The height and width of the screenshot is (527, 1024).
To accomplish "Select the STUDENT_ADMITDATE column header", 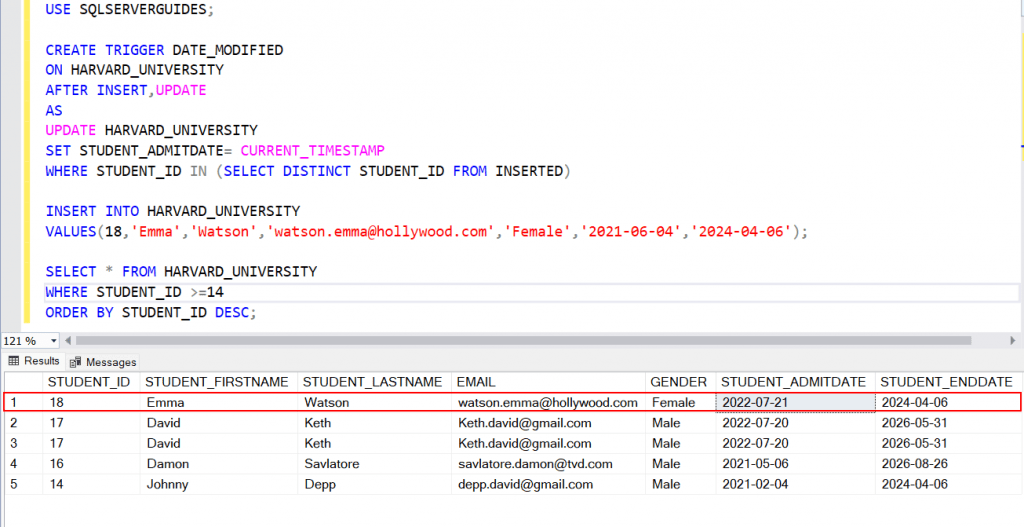I will [793, 382].
